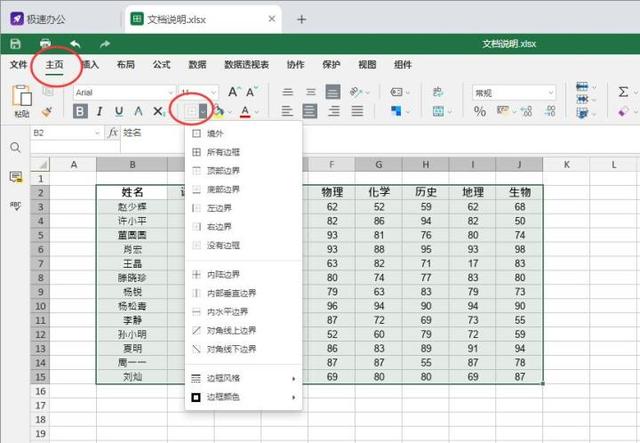
Task: Redo the last action
Action: coord(105,44)
